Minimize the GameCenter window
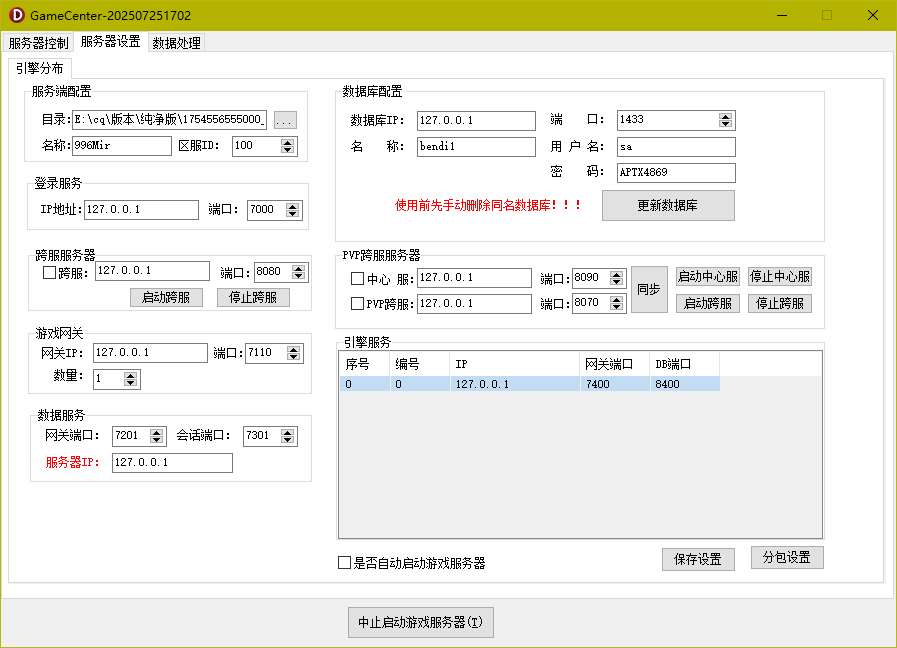Image resolution: width=897 pixels, height=648 pixels. (782, 15)
